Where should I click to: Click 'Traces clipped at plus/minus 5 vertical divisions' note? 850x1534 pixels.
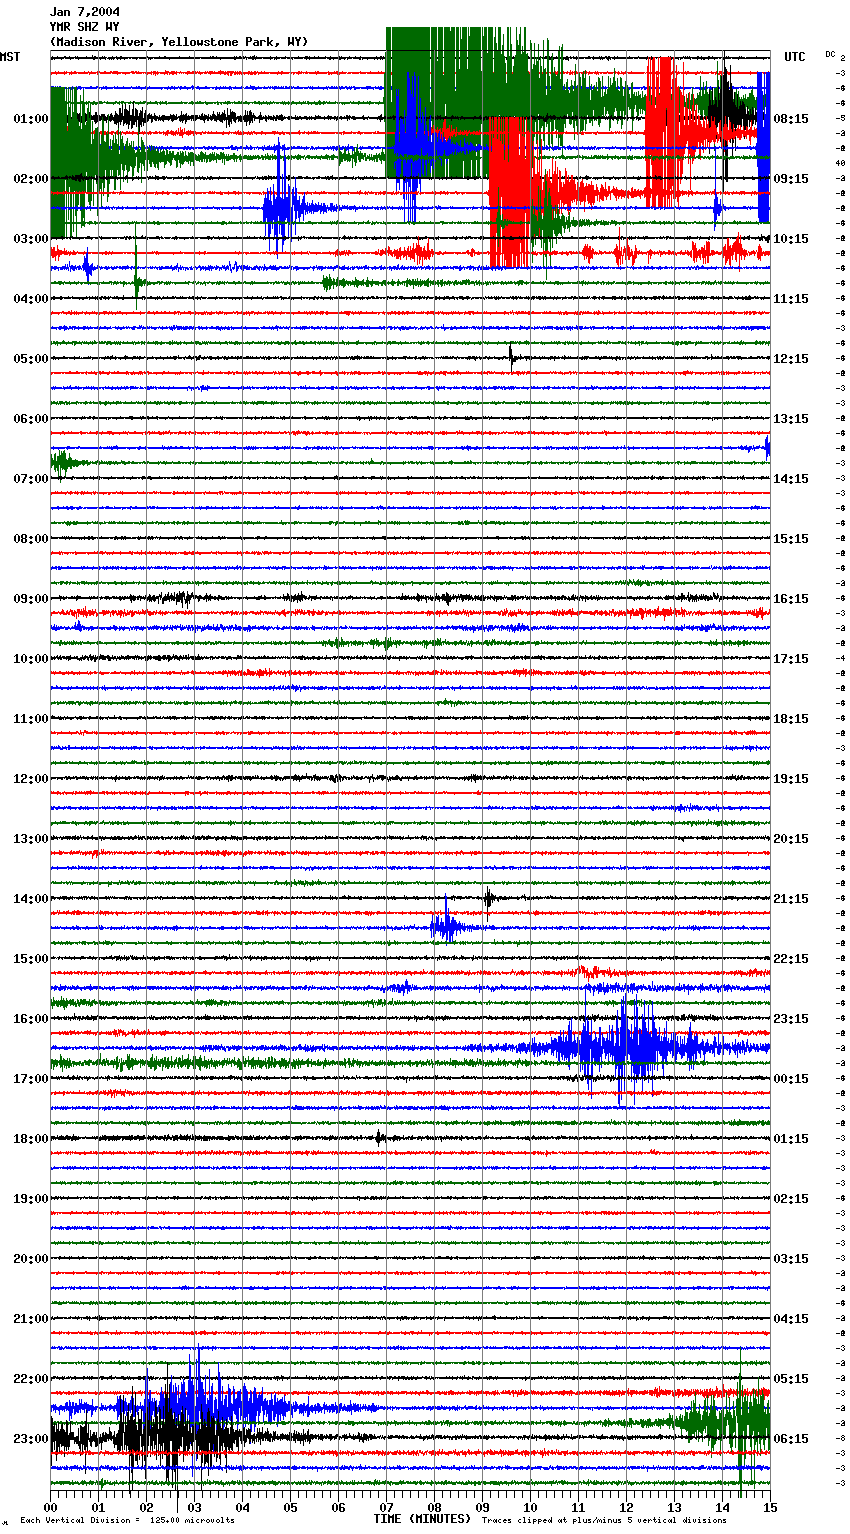tap(605, 1521)
